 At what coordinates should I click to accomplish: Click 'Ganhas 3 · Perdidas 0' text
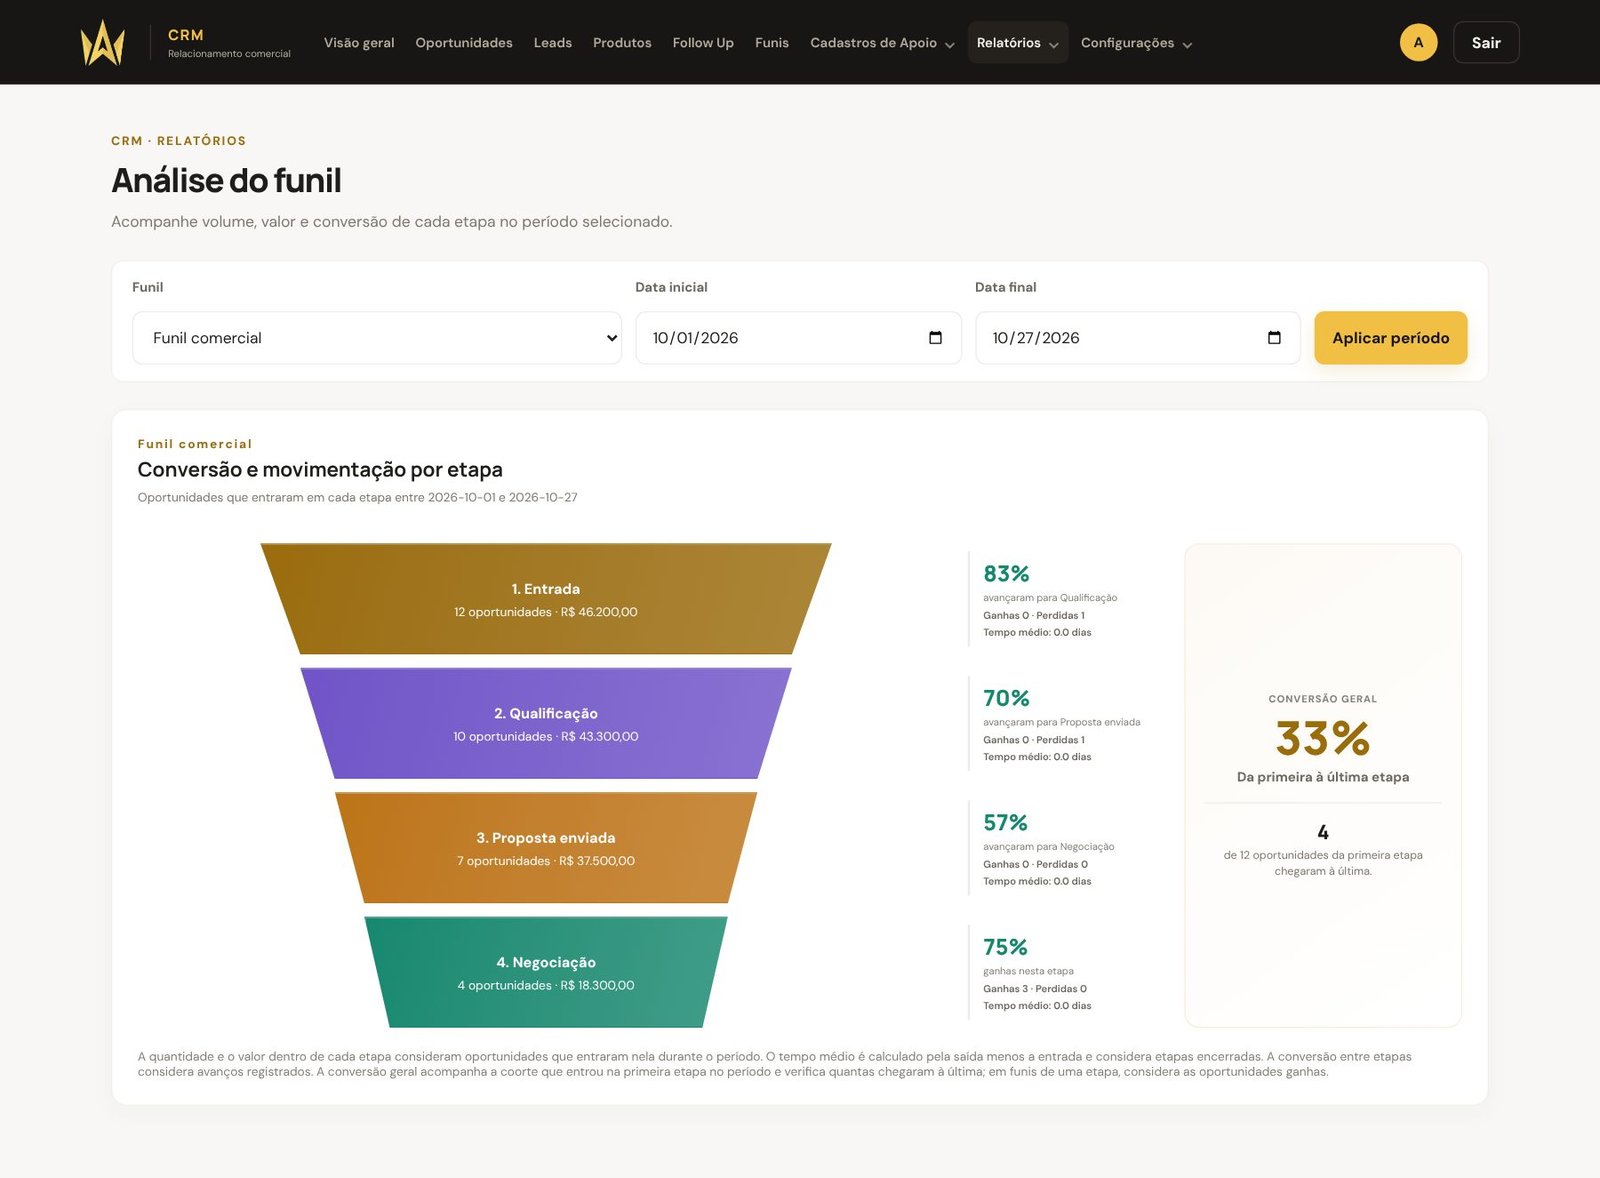tap(1035, 989)
